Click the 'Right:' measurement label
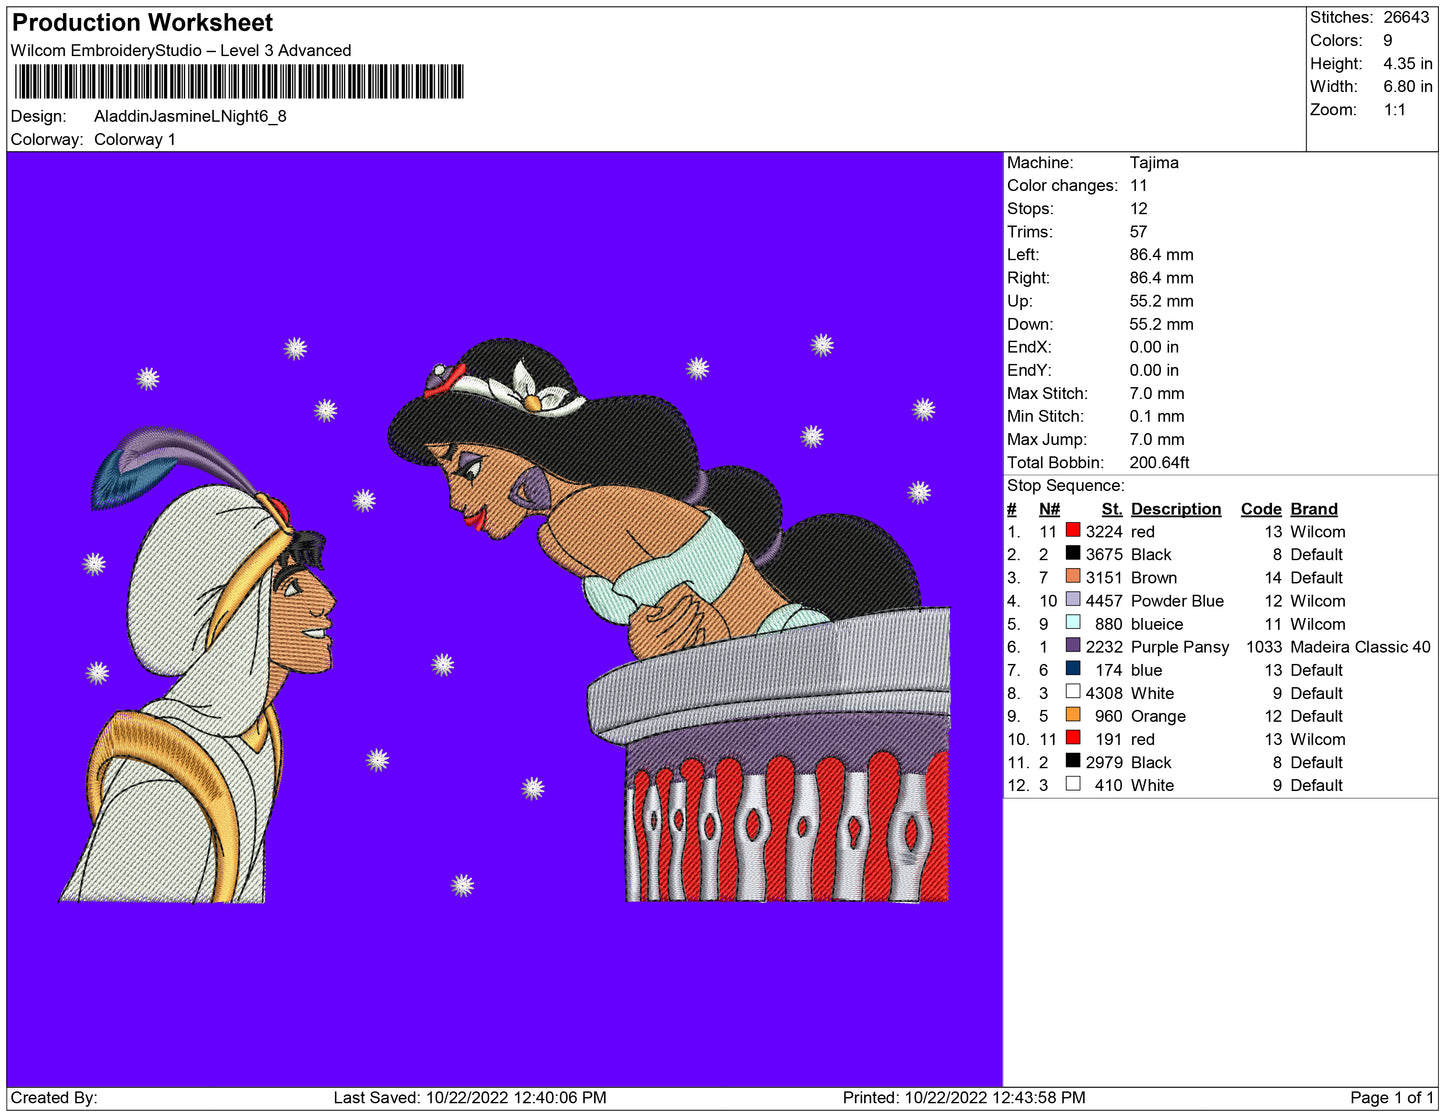The height and width of the screenshot is (1112, 1445). (x=1028, y=277)
